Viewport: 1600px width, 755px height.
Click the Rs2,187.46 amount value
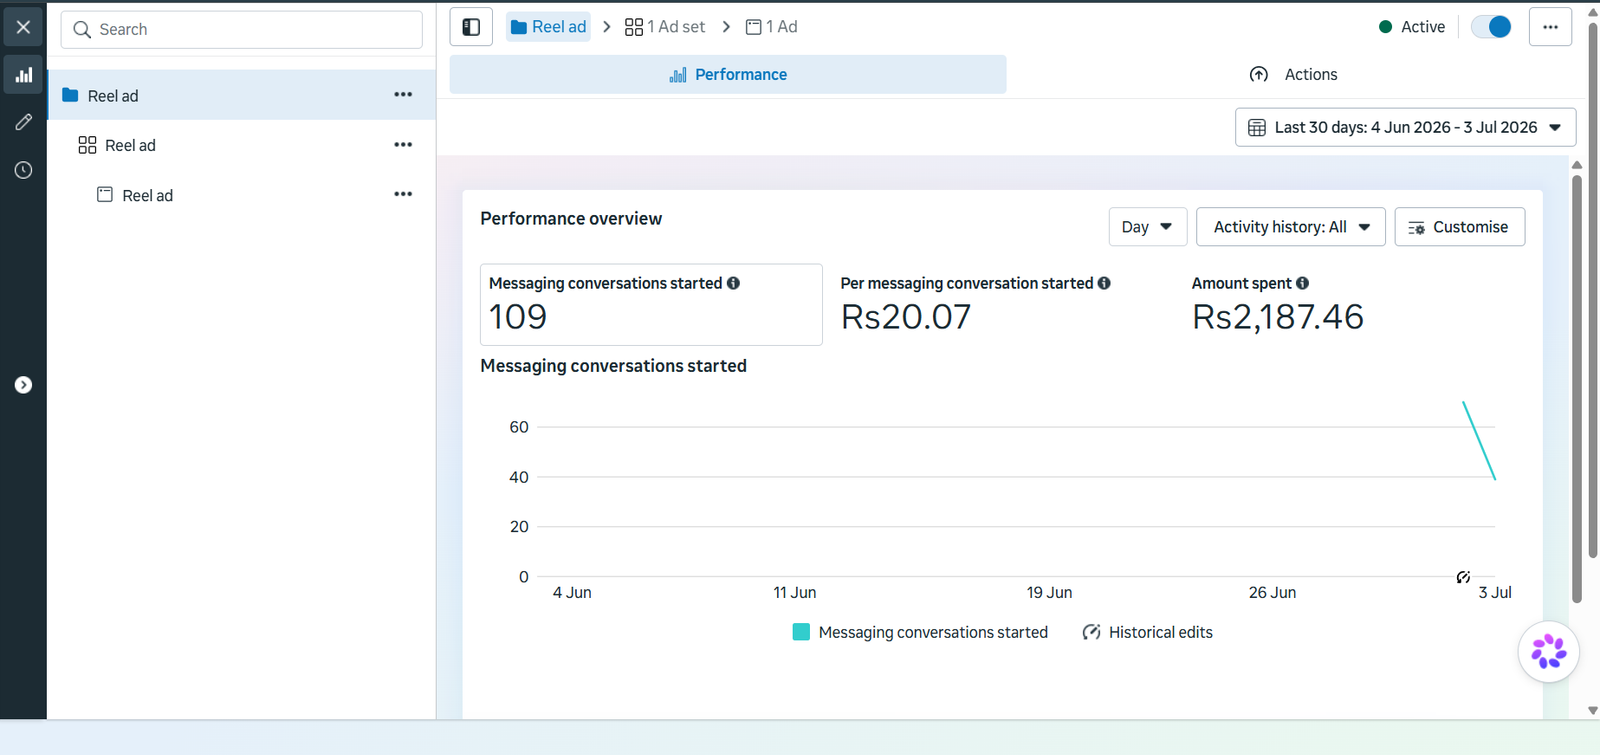click(x=1278, y=317)
